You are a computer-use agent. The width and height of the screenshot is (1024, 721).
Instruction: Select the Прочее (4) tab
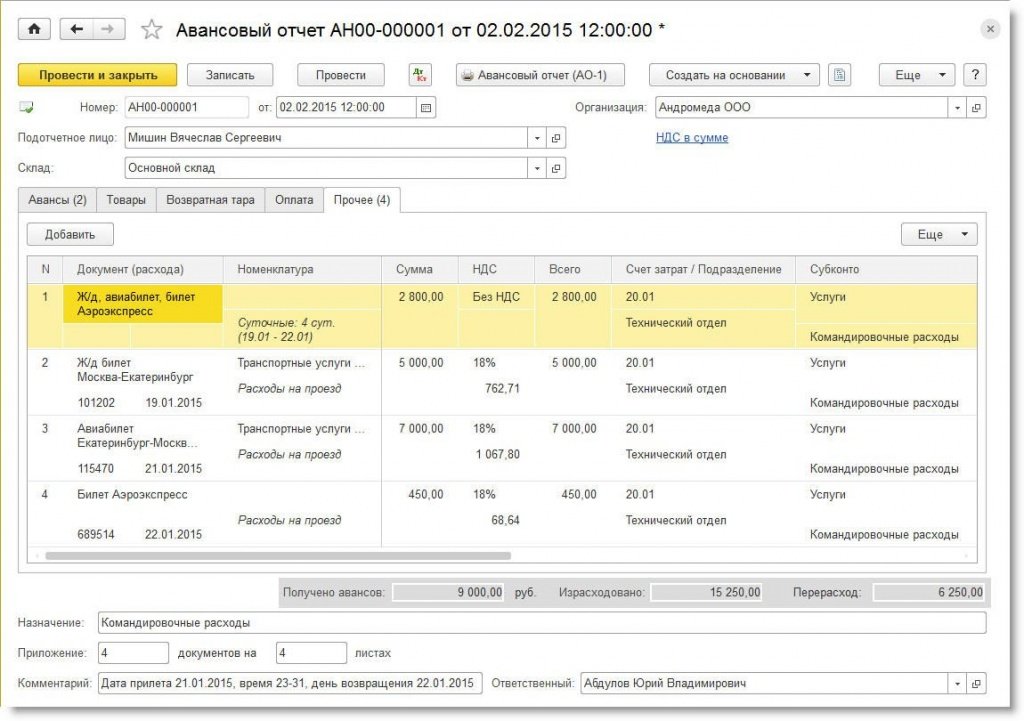(362, 200)
